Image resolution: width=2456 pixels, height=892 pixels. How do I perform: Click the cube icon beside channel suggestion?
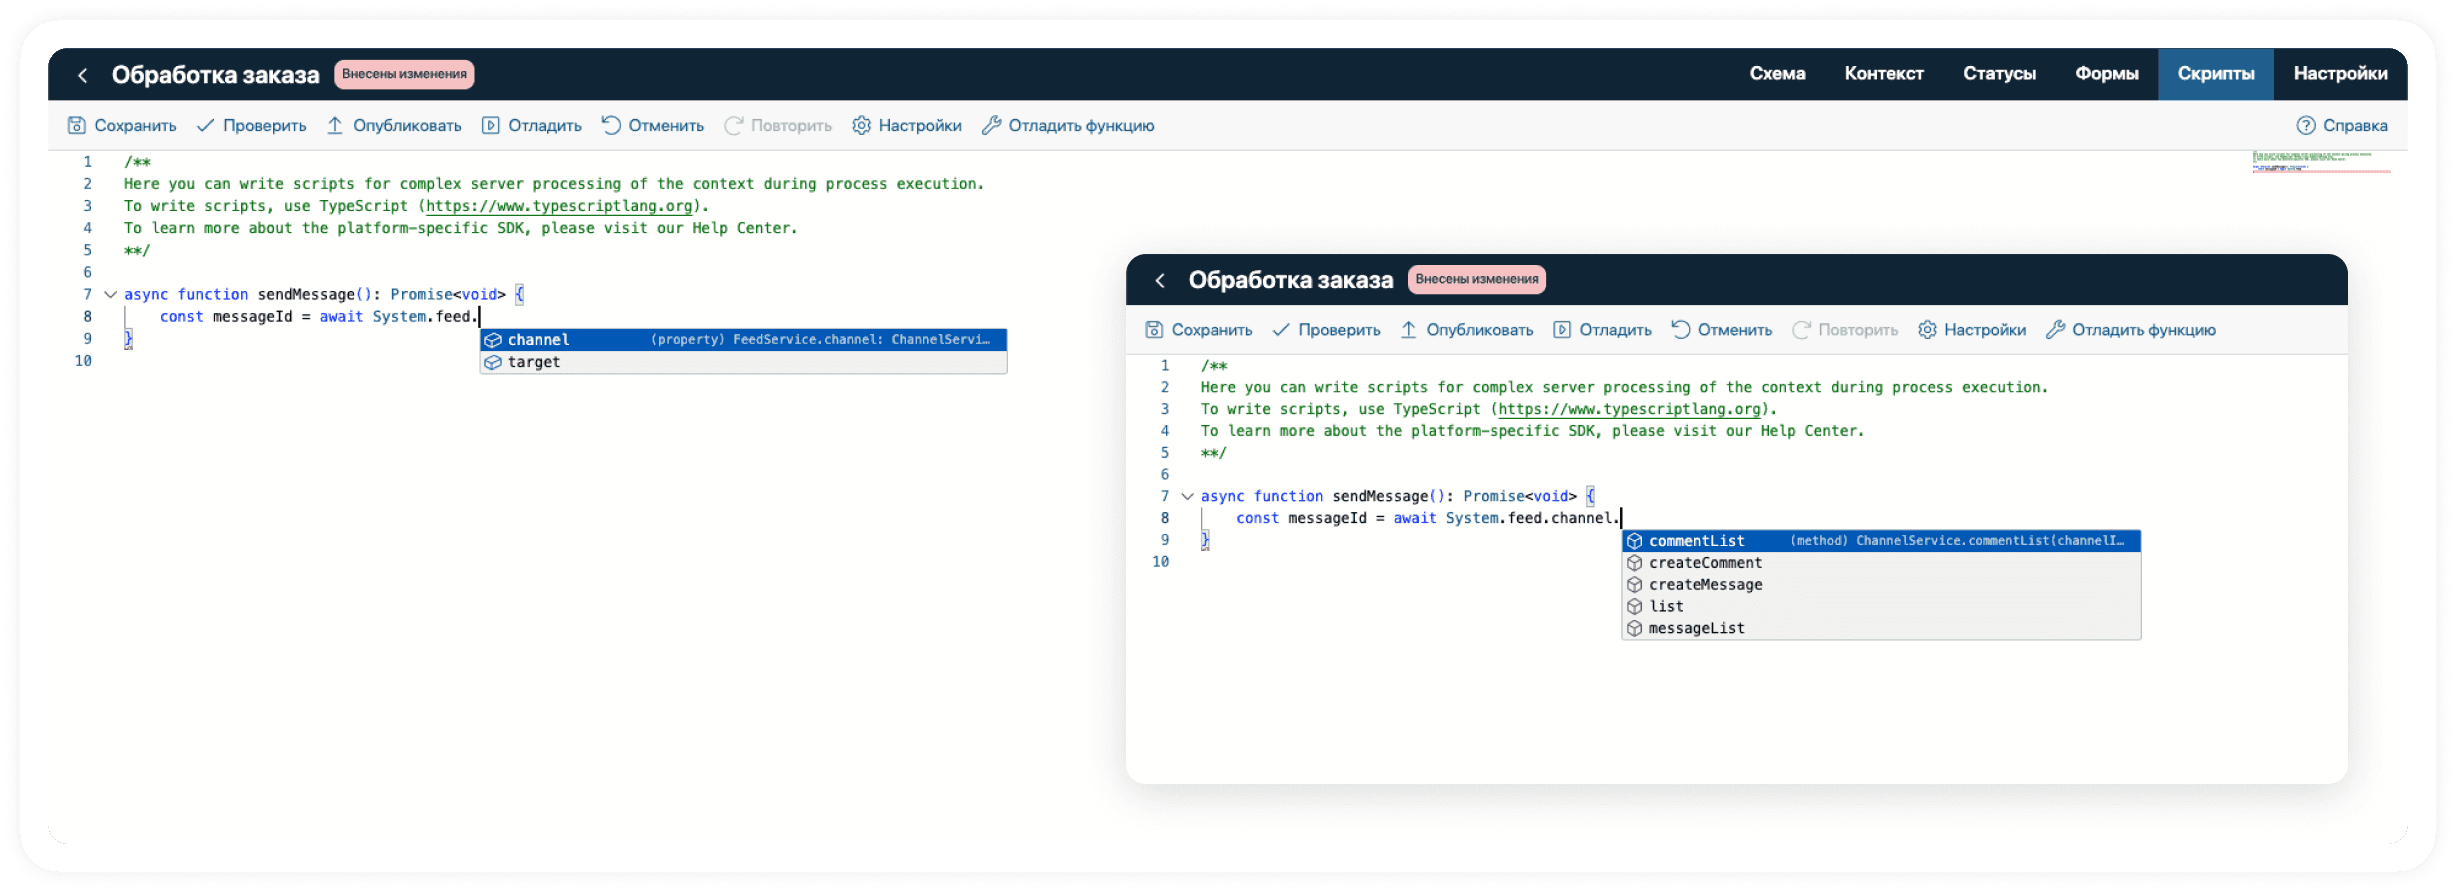pos(493,340)
